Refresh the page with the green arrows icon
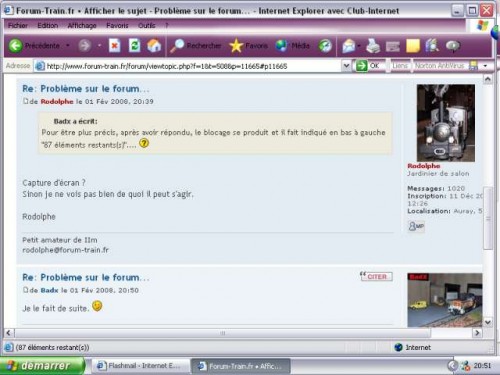Image resolution: width=500 pixels, height=375 pixels. tap(134, 46)
